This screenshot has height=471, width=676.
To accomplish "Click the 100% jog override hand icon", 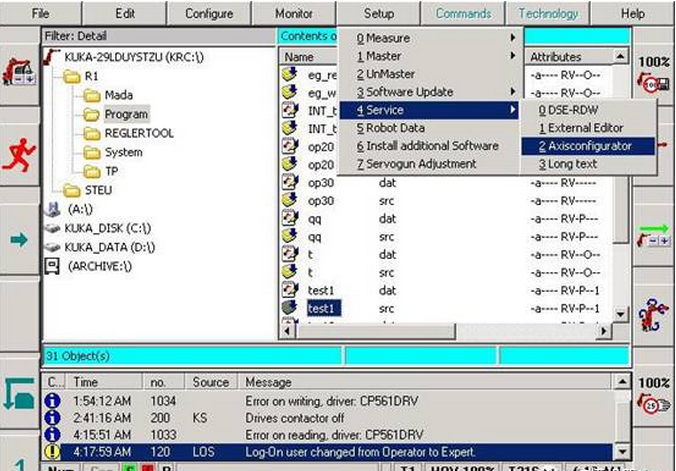I will [x=653, y=396].
